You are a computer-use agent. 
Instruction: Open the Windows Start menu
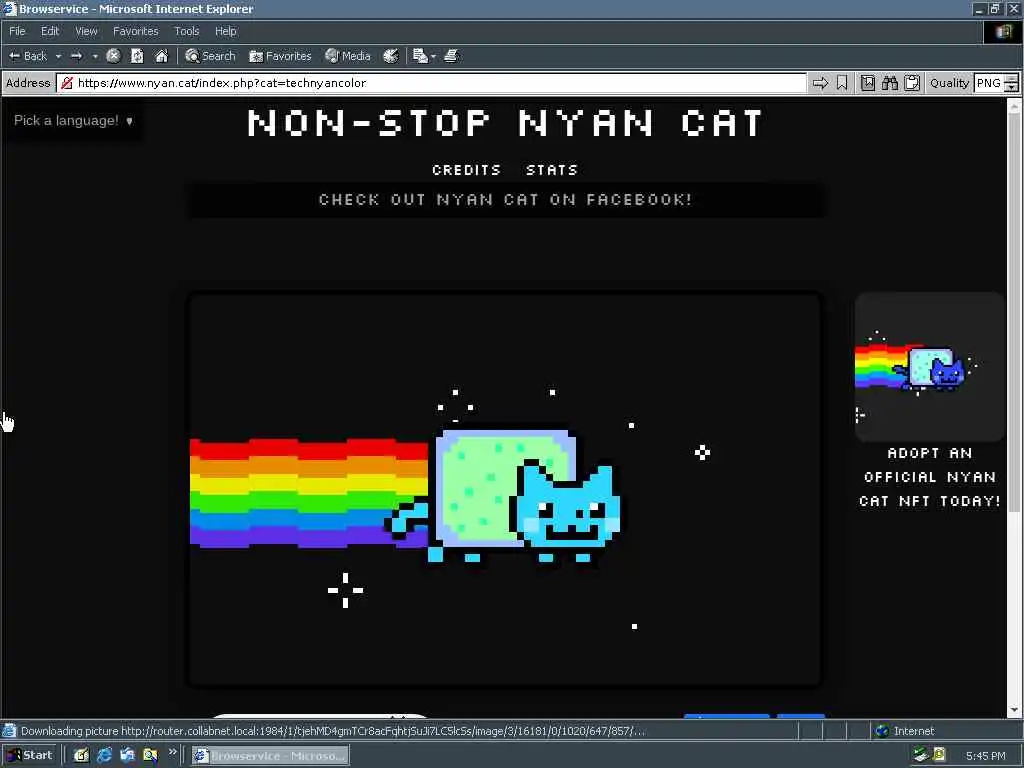pos(30,756)
